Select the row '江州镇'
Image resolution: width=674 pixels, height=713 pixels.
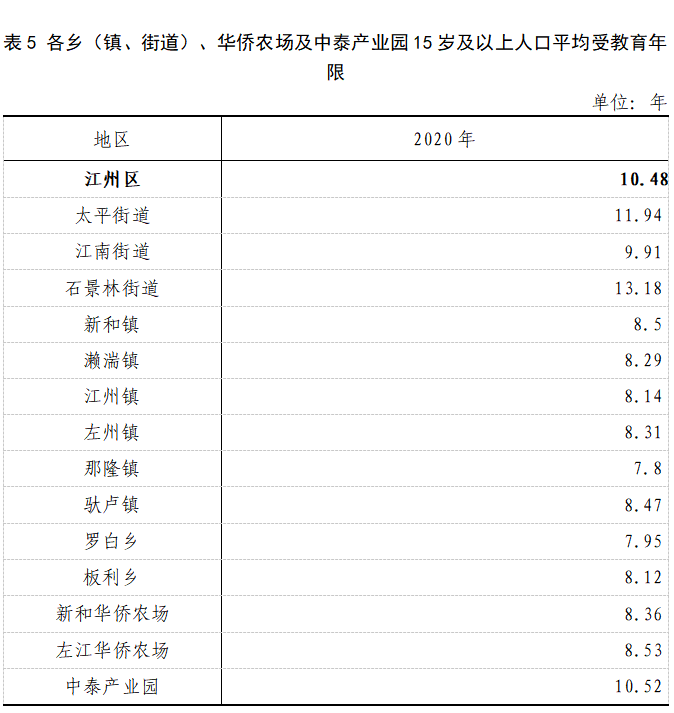tap(336, 396)
